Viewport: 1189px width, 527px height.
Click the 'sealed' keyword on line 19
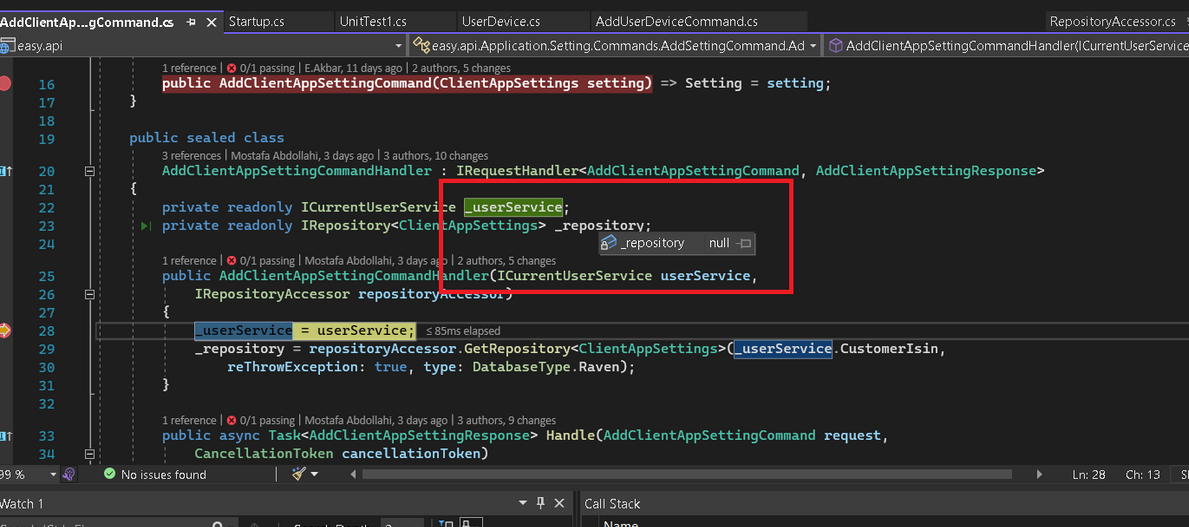tap(209, 138)
